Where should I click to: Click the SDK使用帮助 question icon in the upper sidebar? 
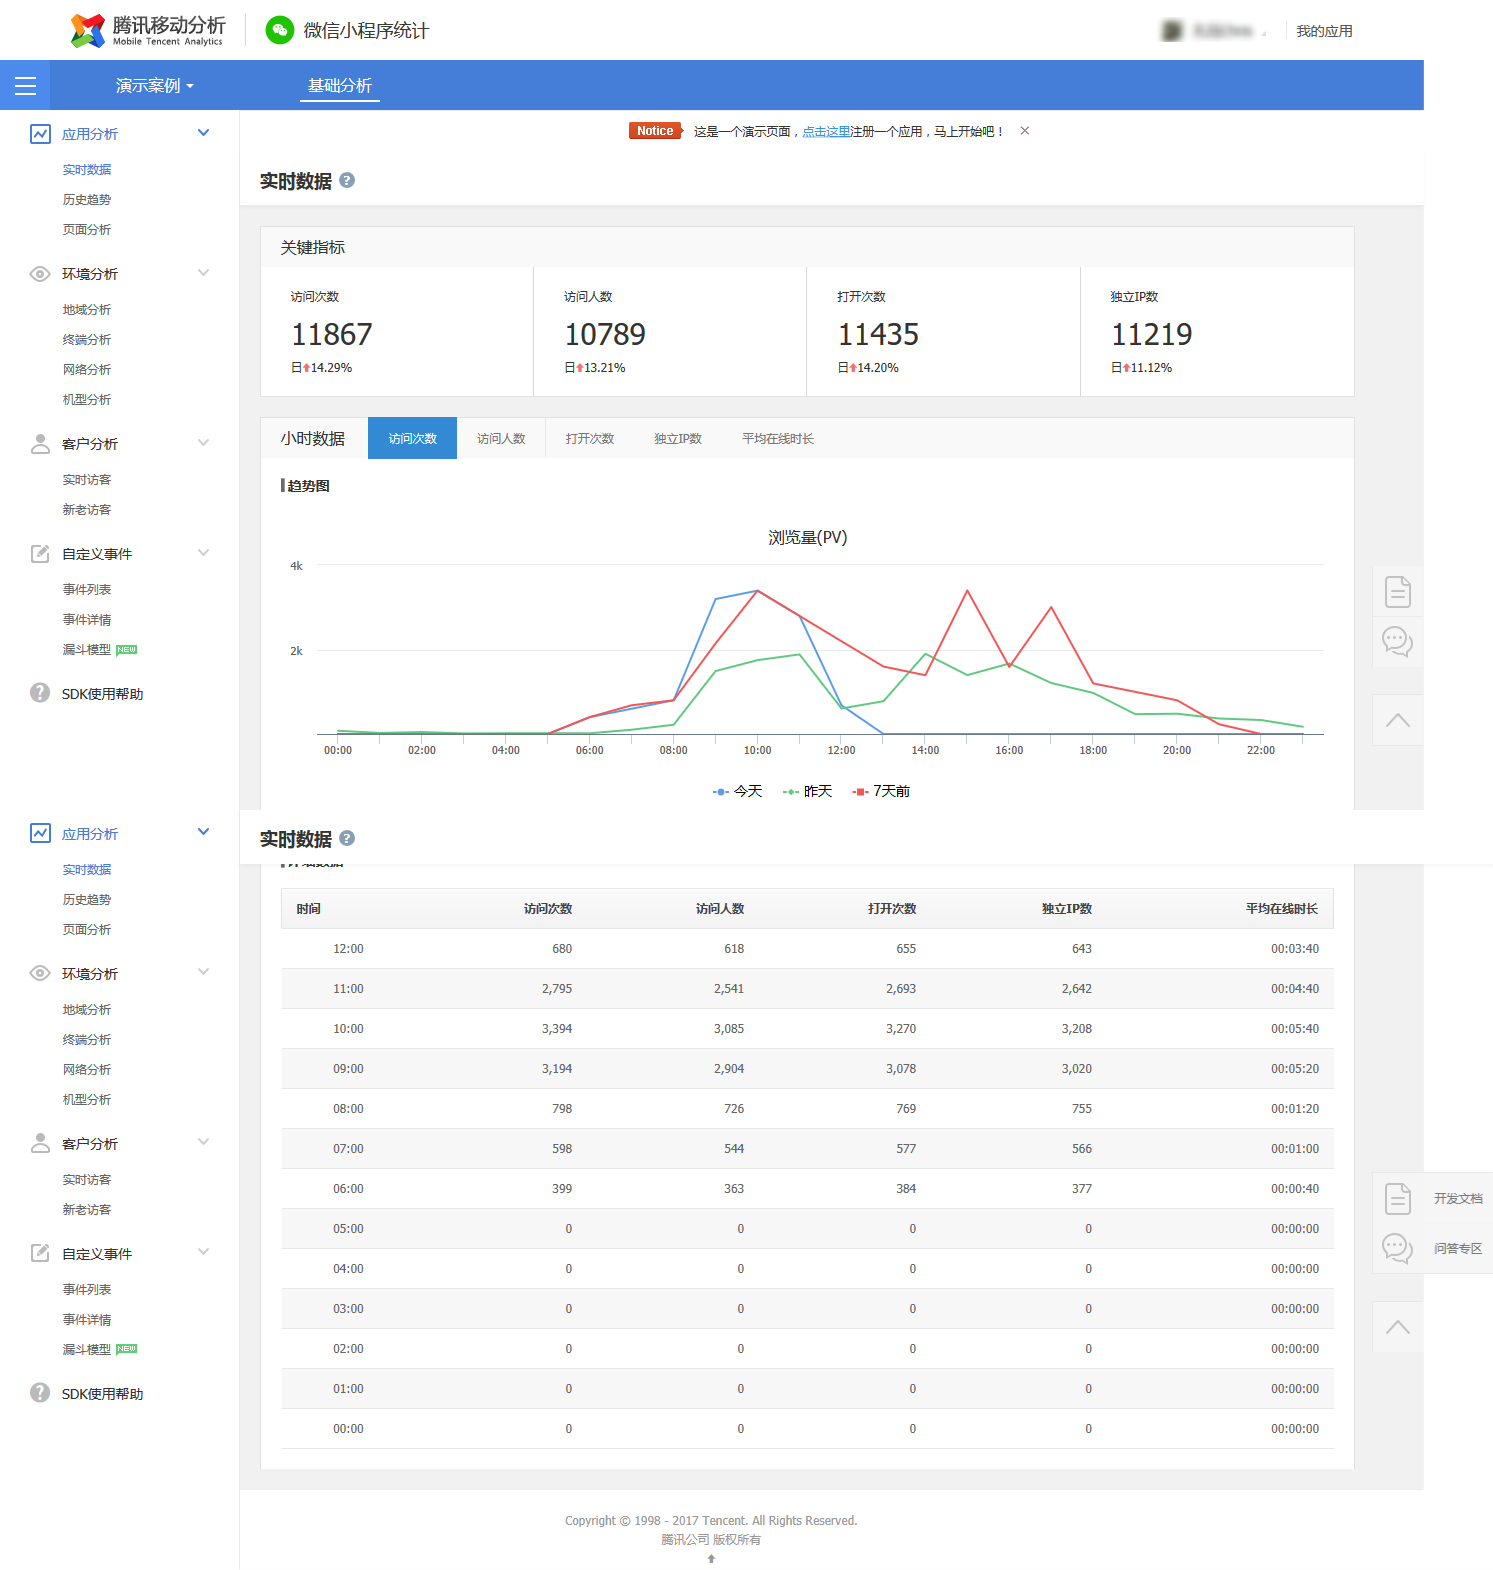click(40, 693)
